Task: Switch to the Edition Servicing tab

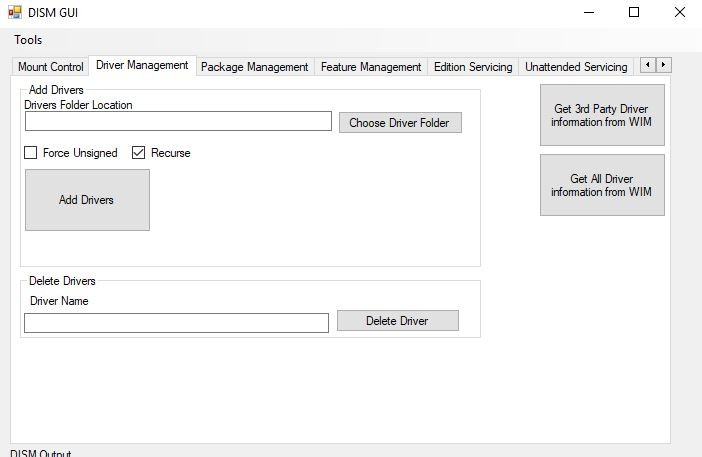Action: 472,67
